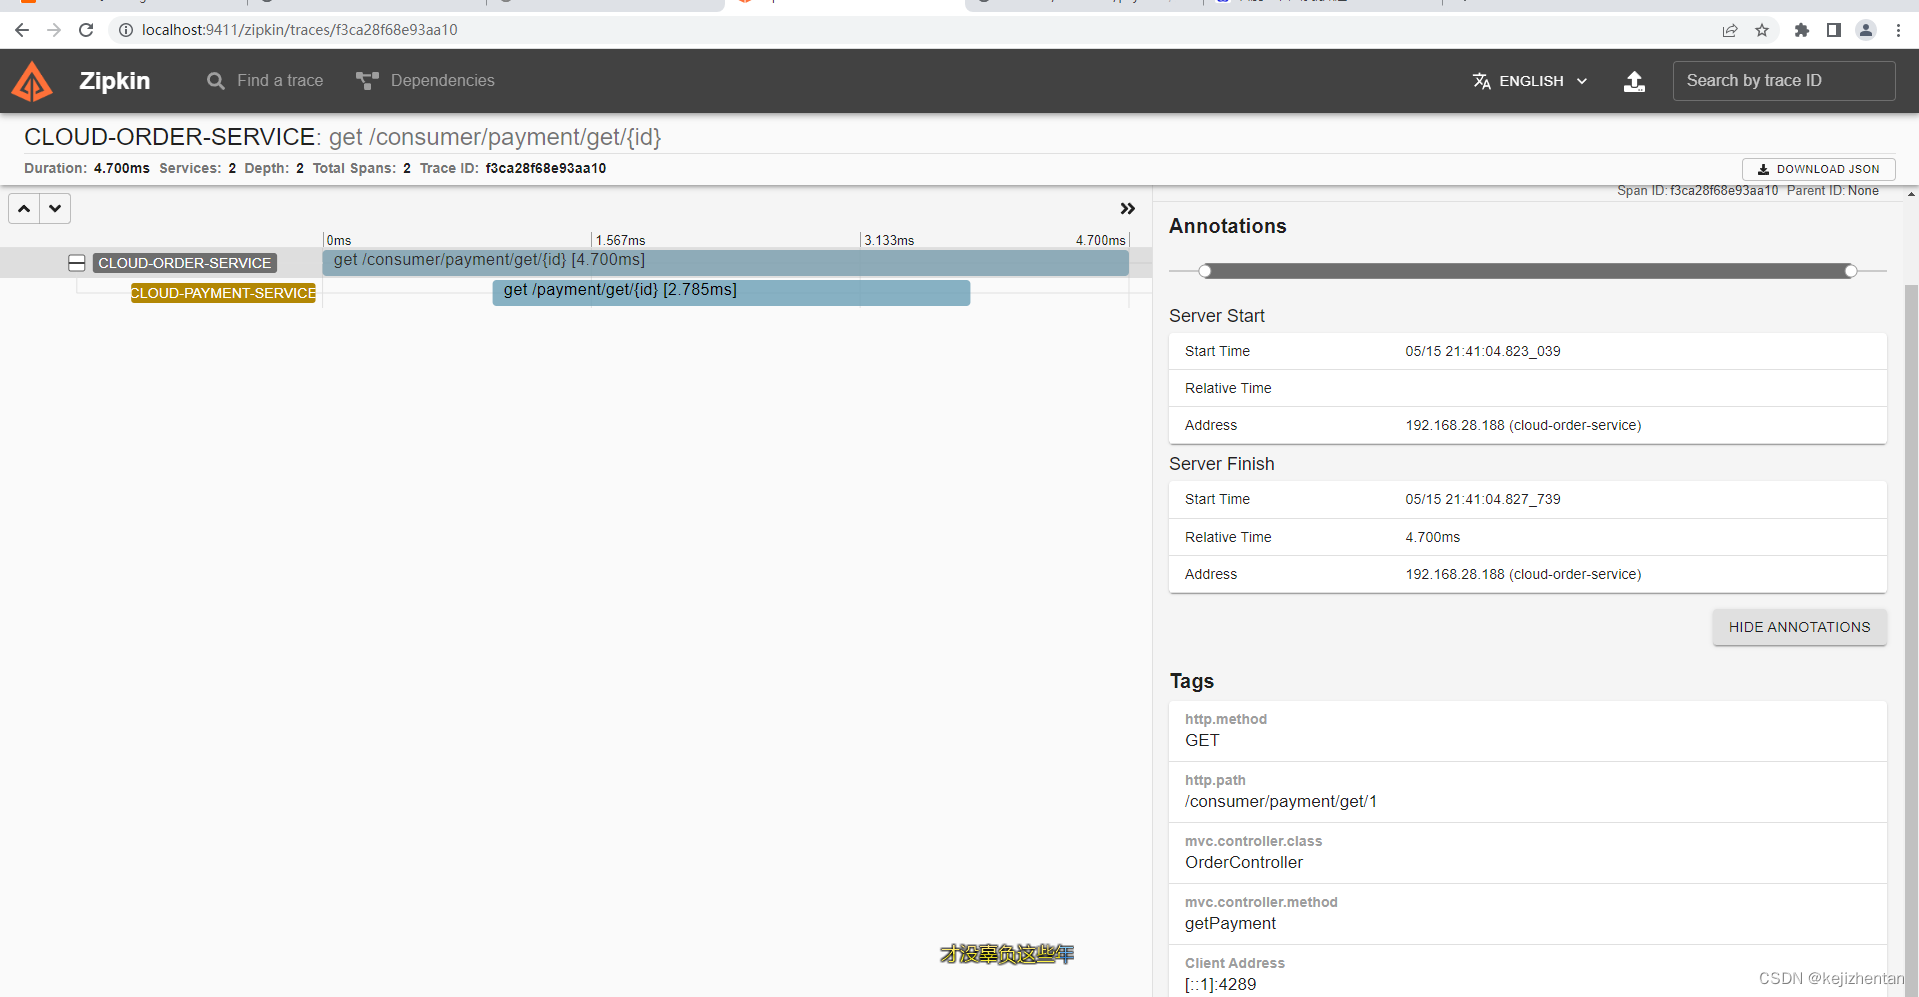Open the browser extensions puzzle icon

1802,30
